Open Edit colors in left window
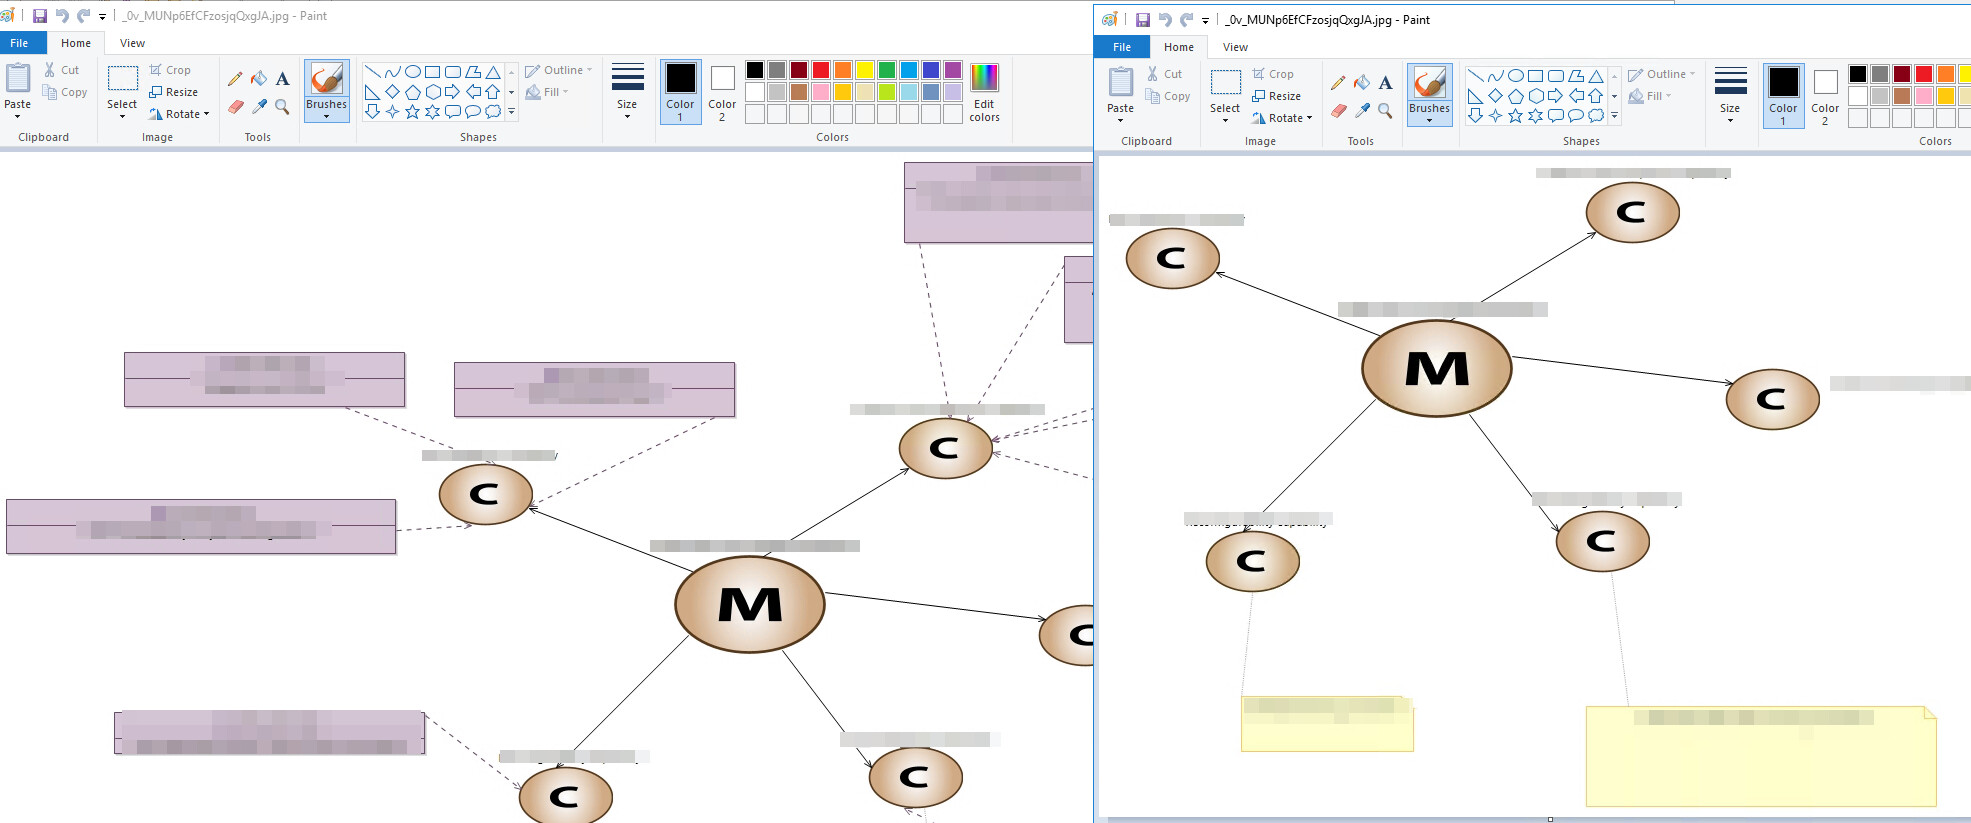 pos(984,93)
